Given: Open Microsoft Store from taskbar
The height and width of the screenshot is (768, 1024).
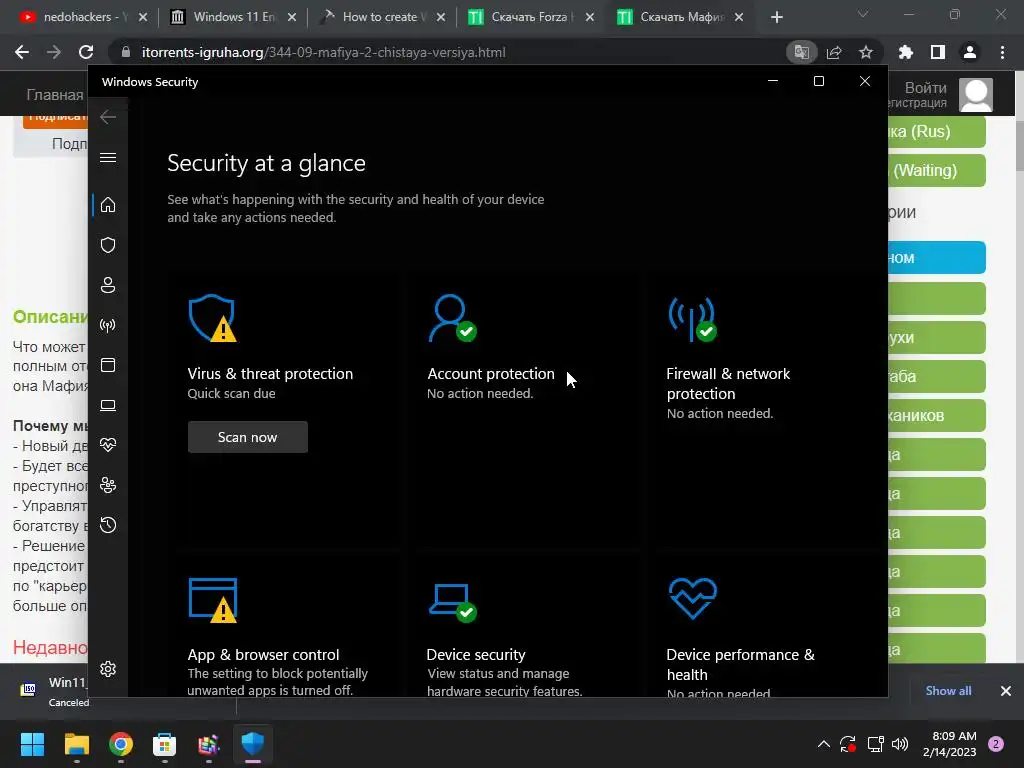Looking at the screenshot, I should (x=165, y=744).
